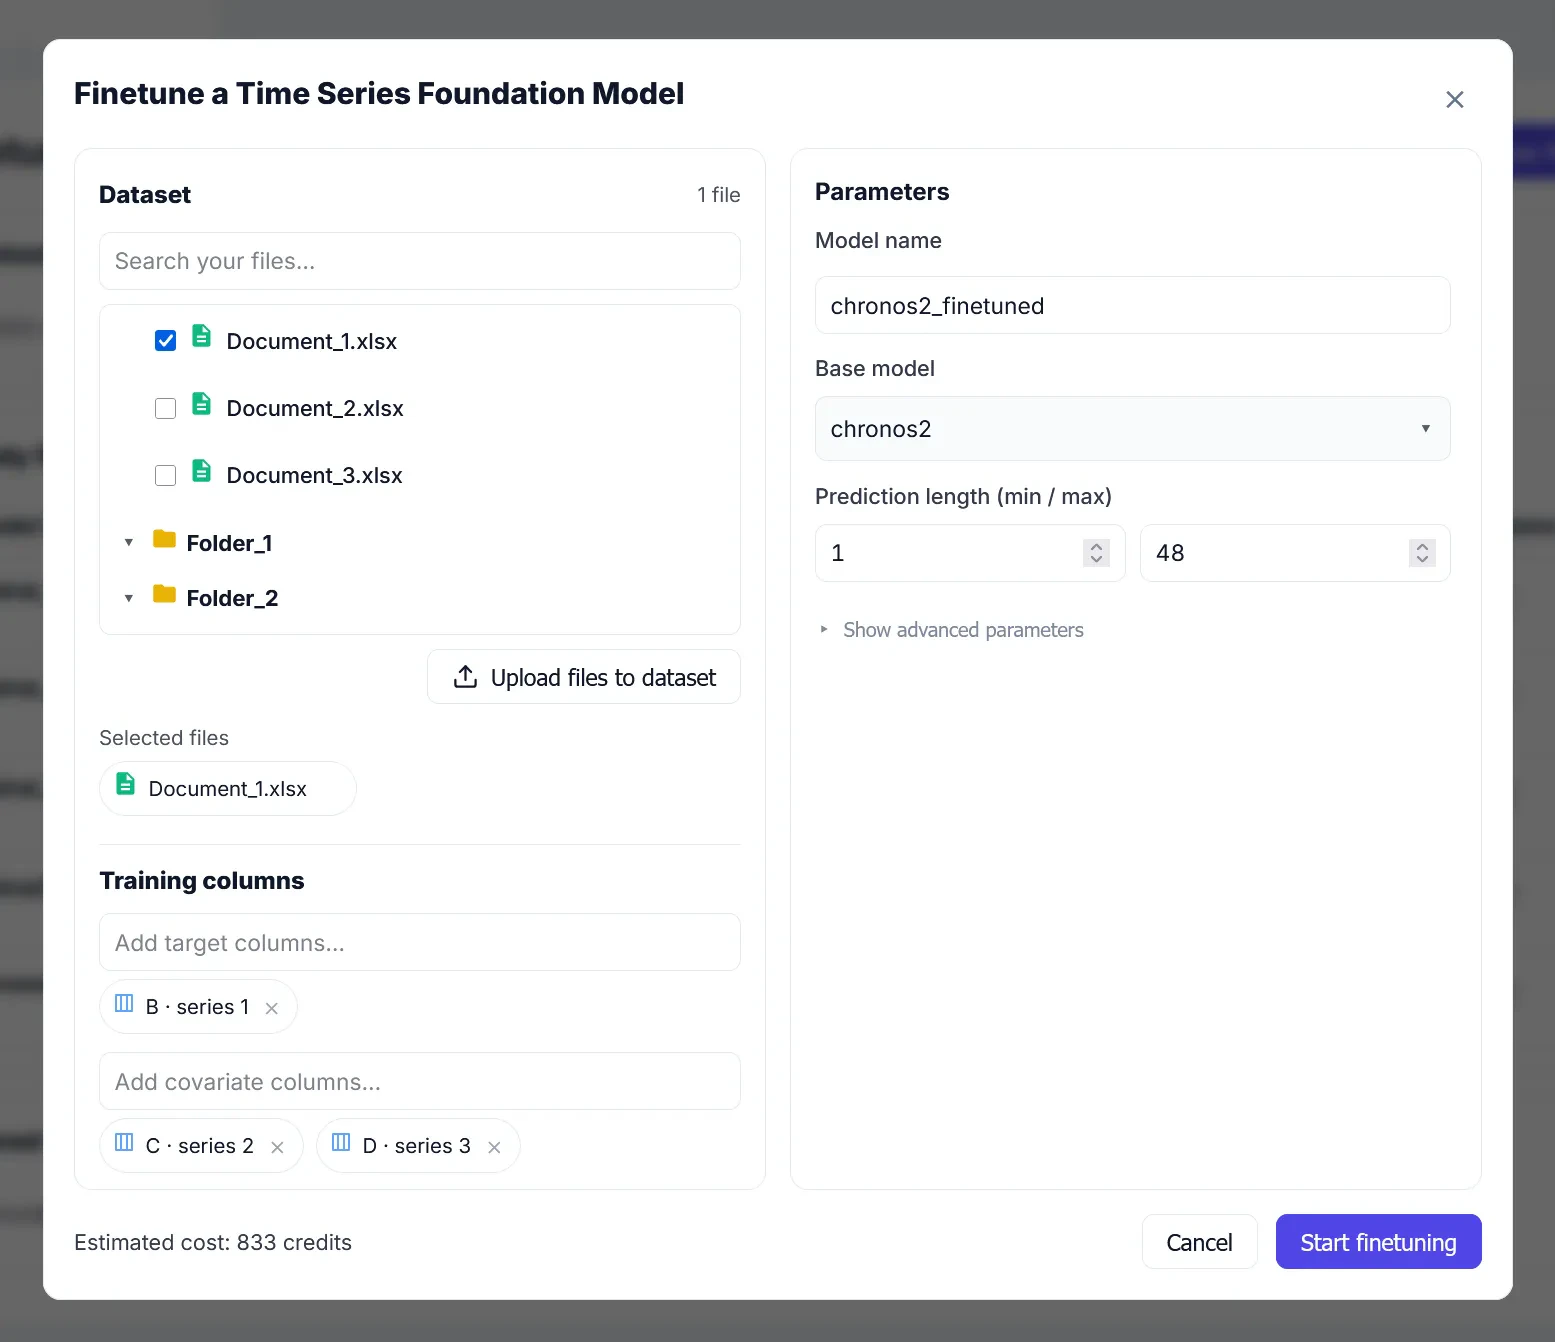Image resolution: width=1555 pixels, height=1342 pixels.
Task: Focus the Search your files field
Action: coord(419,261)
